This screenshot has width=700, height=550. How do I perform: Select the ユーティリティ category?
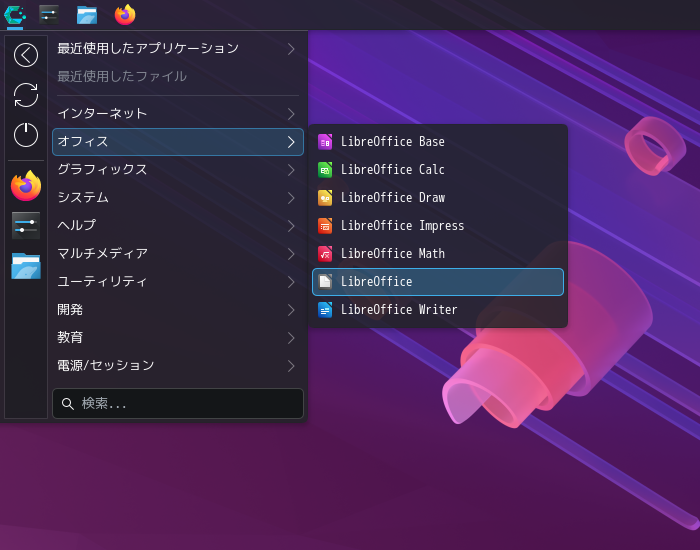click(x=178, y=282)
